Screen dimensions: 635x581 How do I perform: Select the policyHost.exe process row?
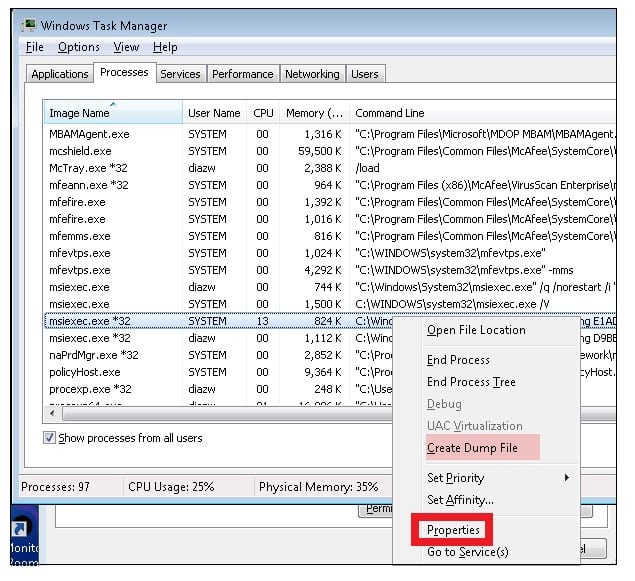tap(219, 372)
